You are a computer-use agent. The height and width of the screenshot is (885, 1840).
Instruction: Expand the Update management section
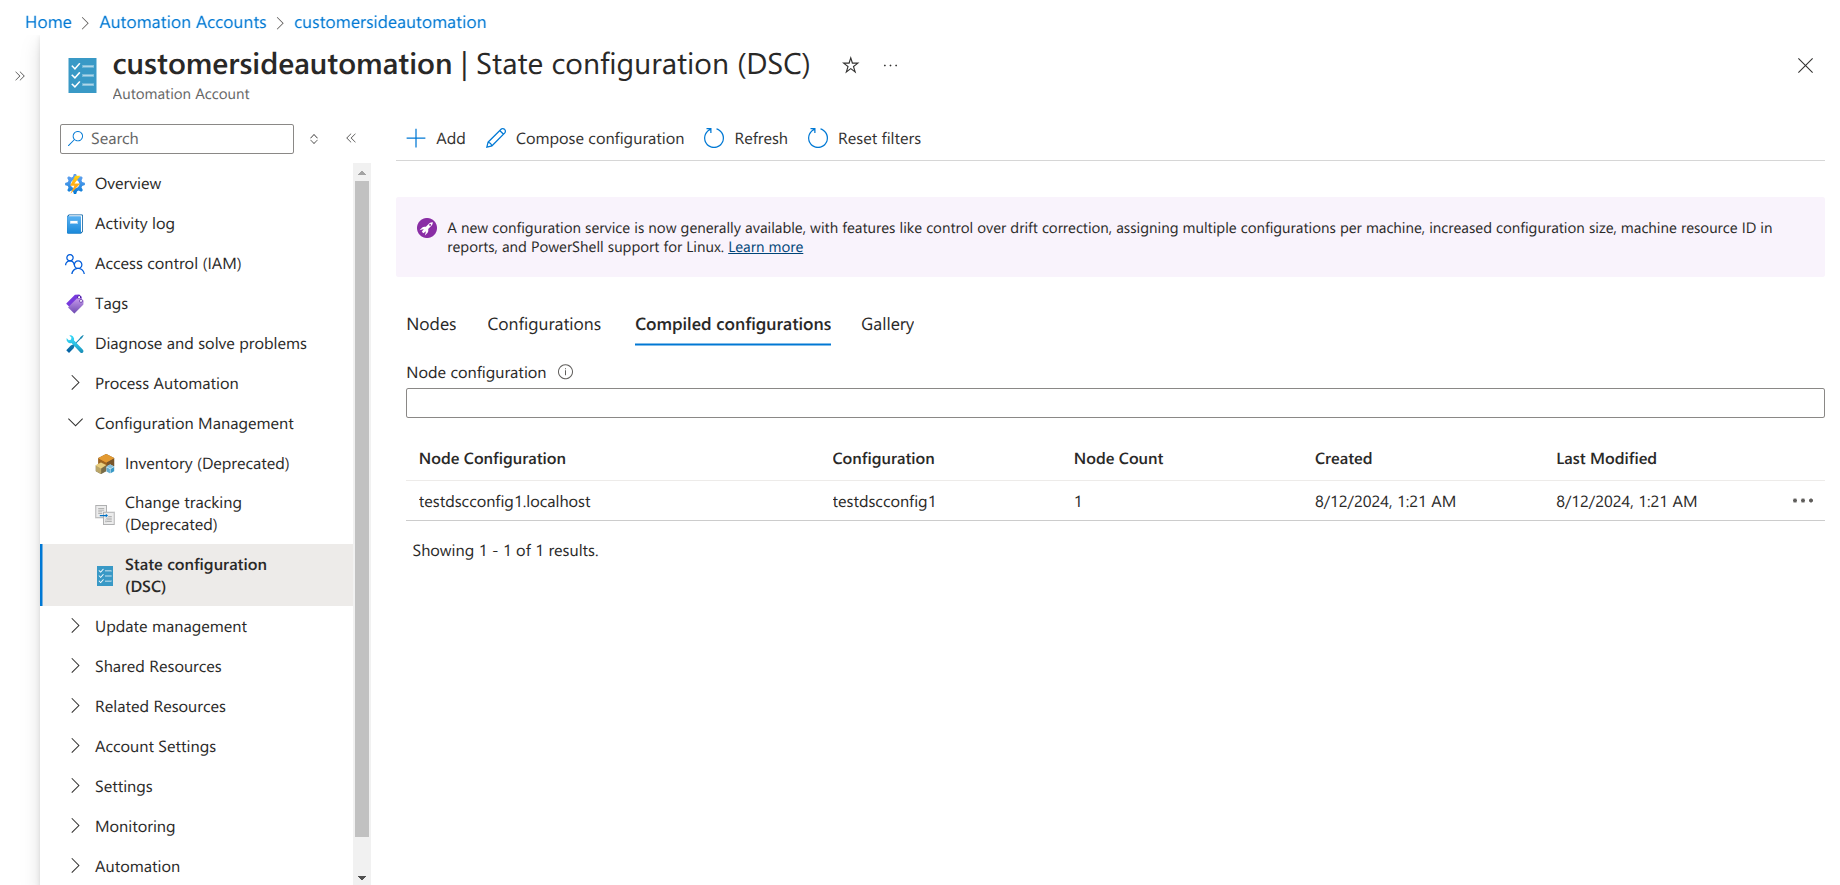(x=75, y=626)
